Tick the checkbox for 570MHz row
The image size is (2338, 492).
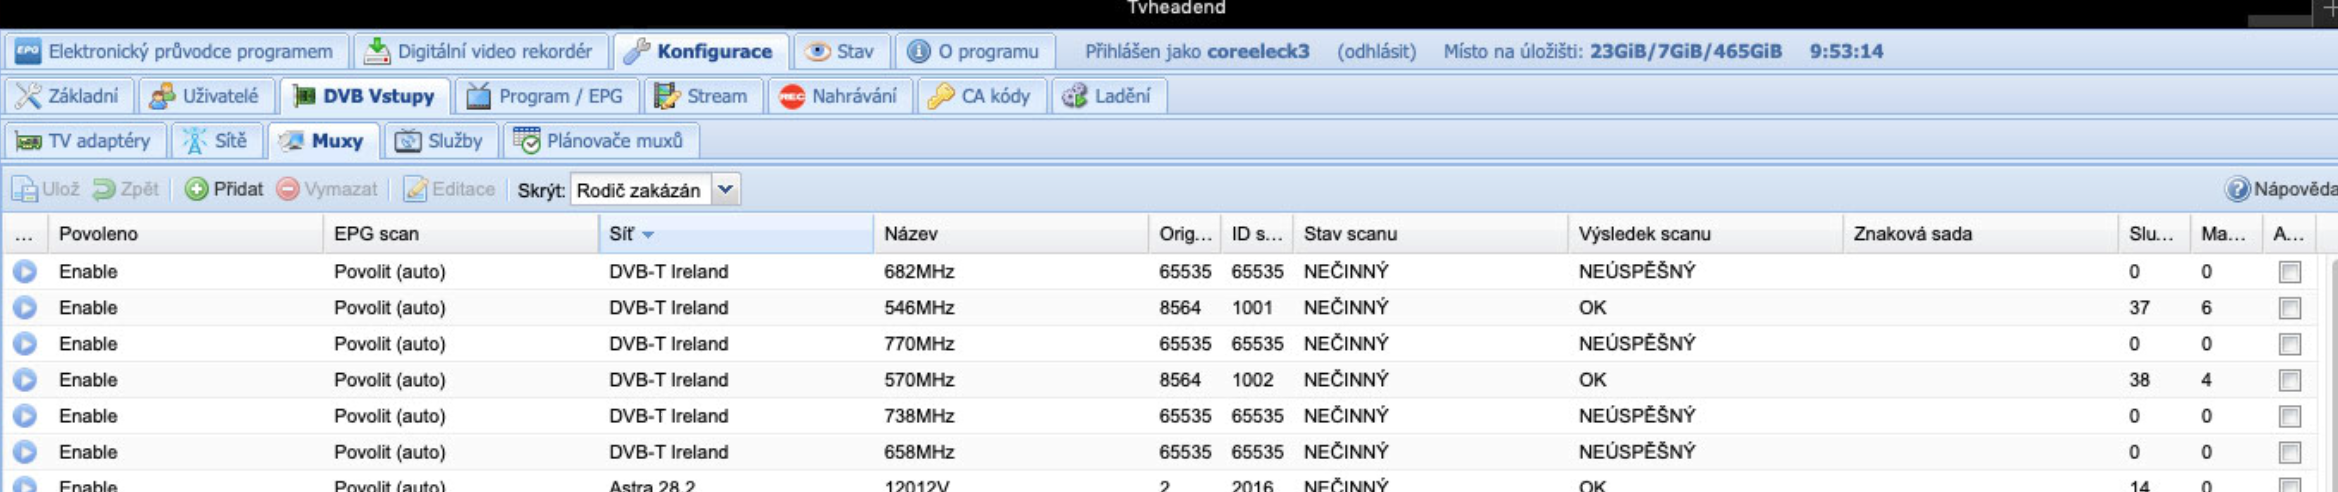coord(2289,380)
